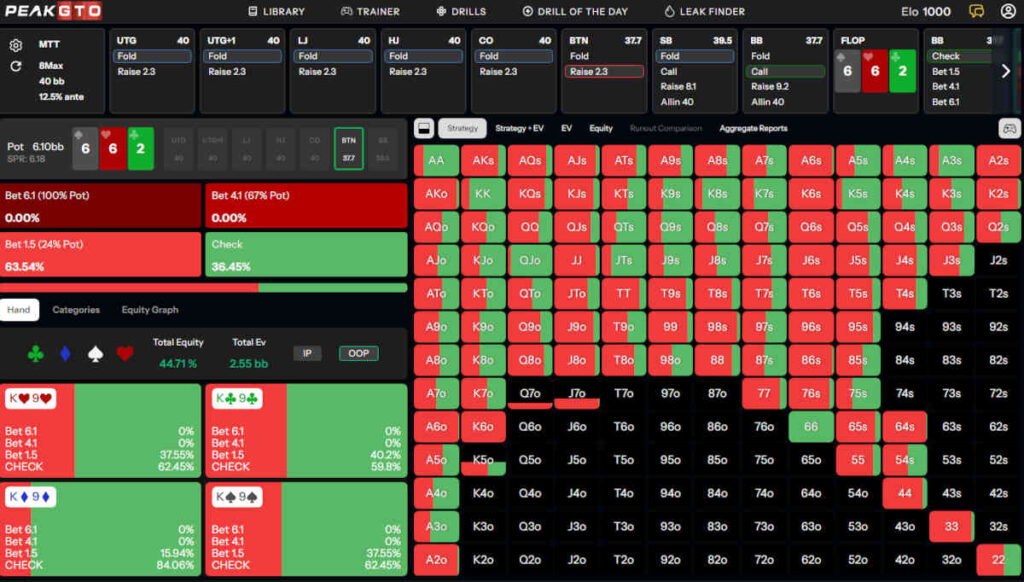Open the Equity Graph tab
The height and width of the screenshot is (582, 1024).
pos(150,310)
